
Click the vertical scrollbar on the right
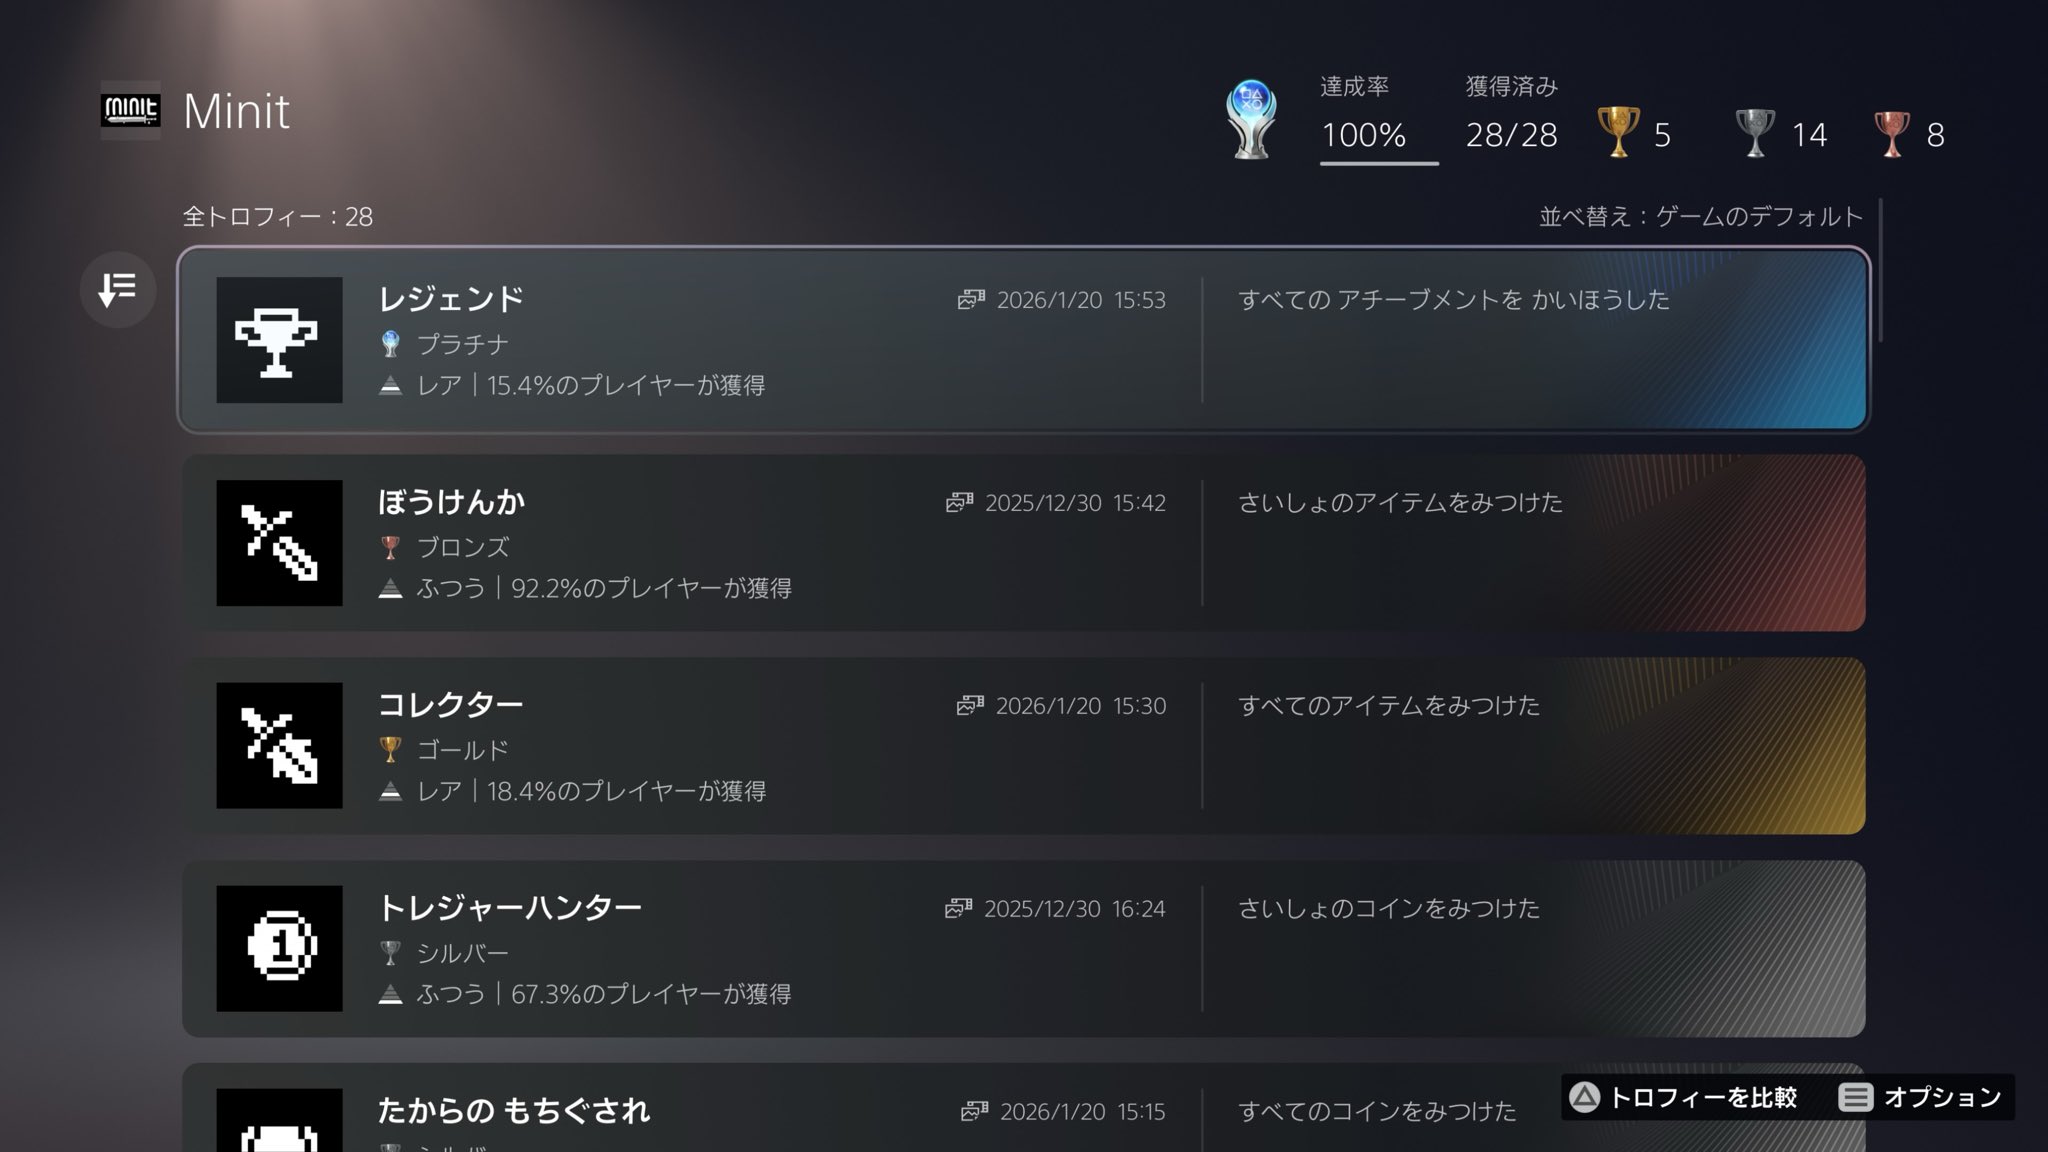pos(1880,270)
